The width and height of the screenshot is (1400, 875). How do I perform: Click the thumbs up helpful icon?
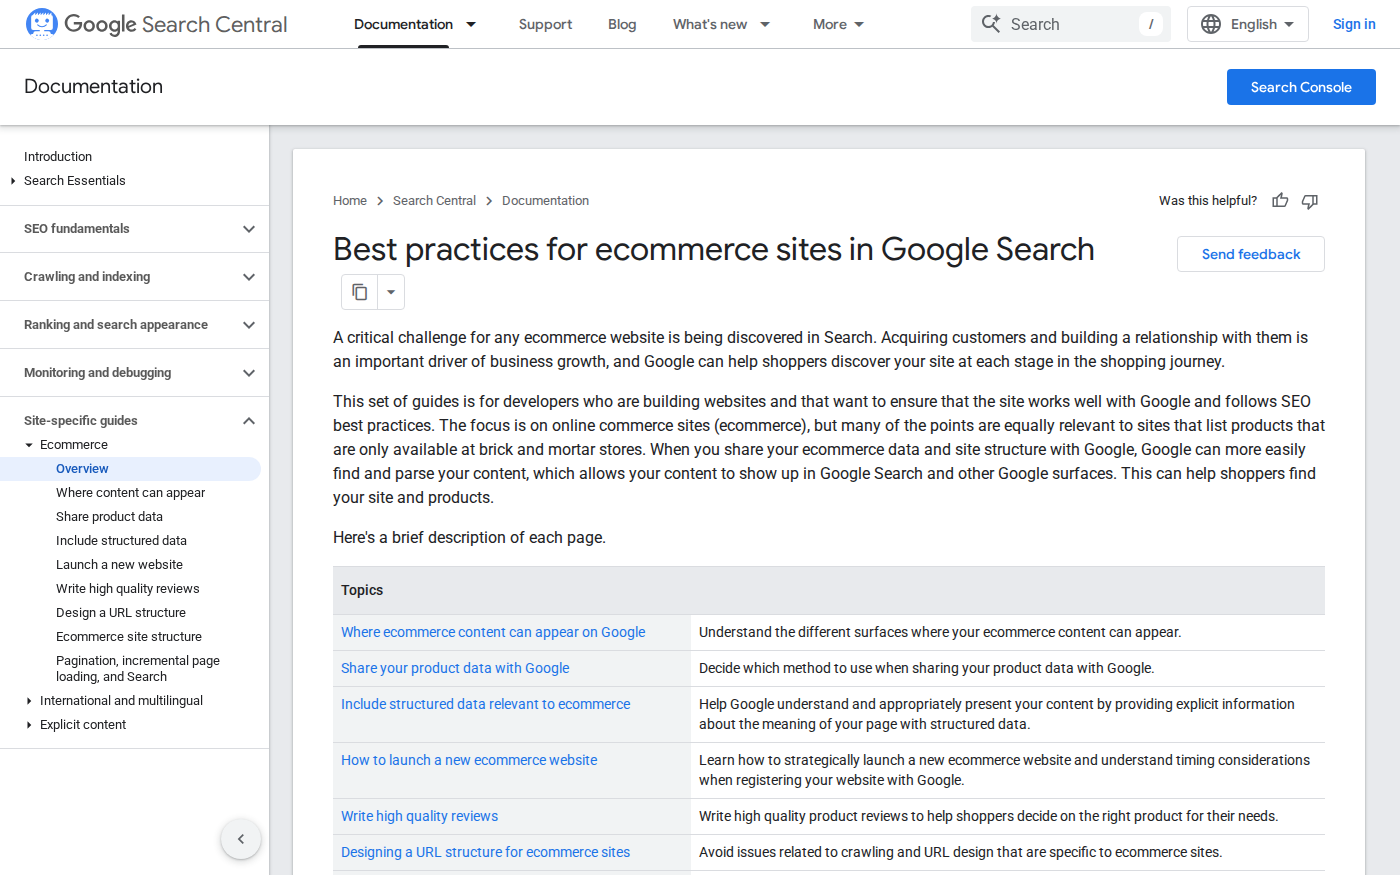pos(1280,201)
